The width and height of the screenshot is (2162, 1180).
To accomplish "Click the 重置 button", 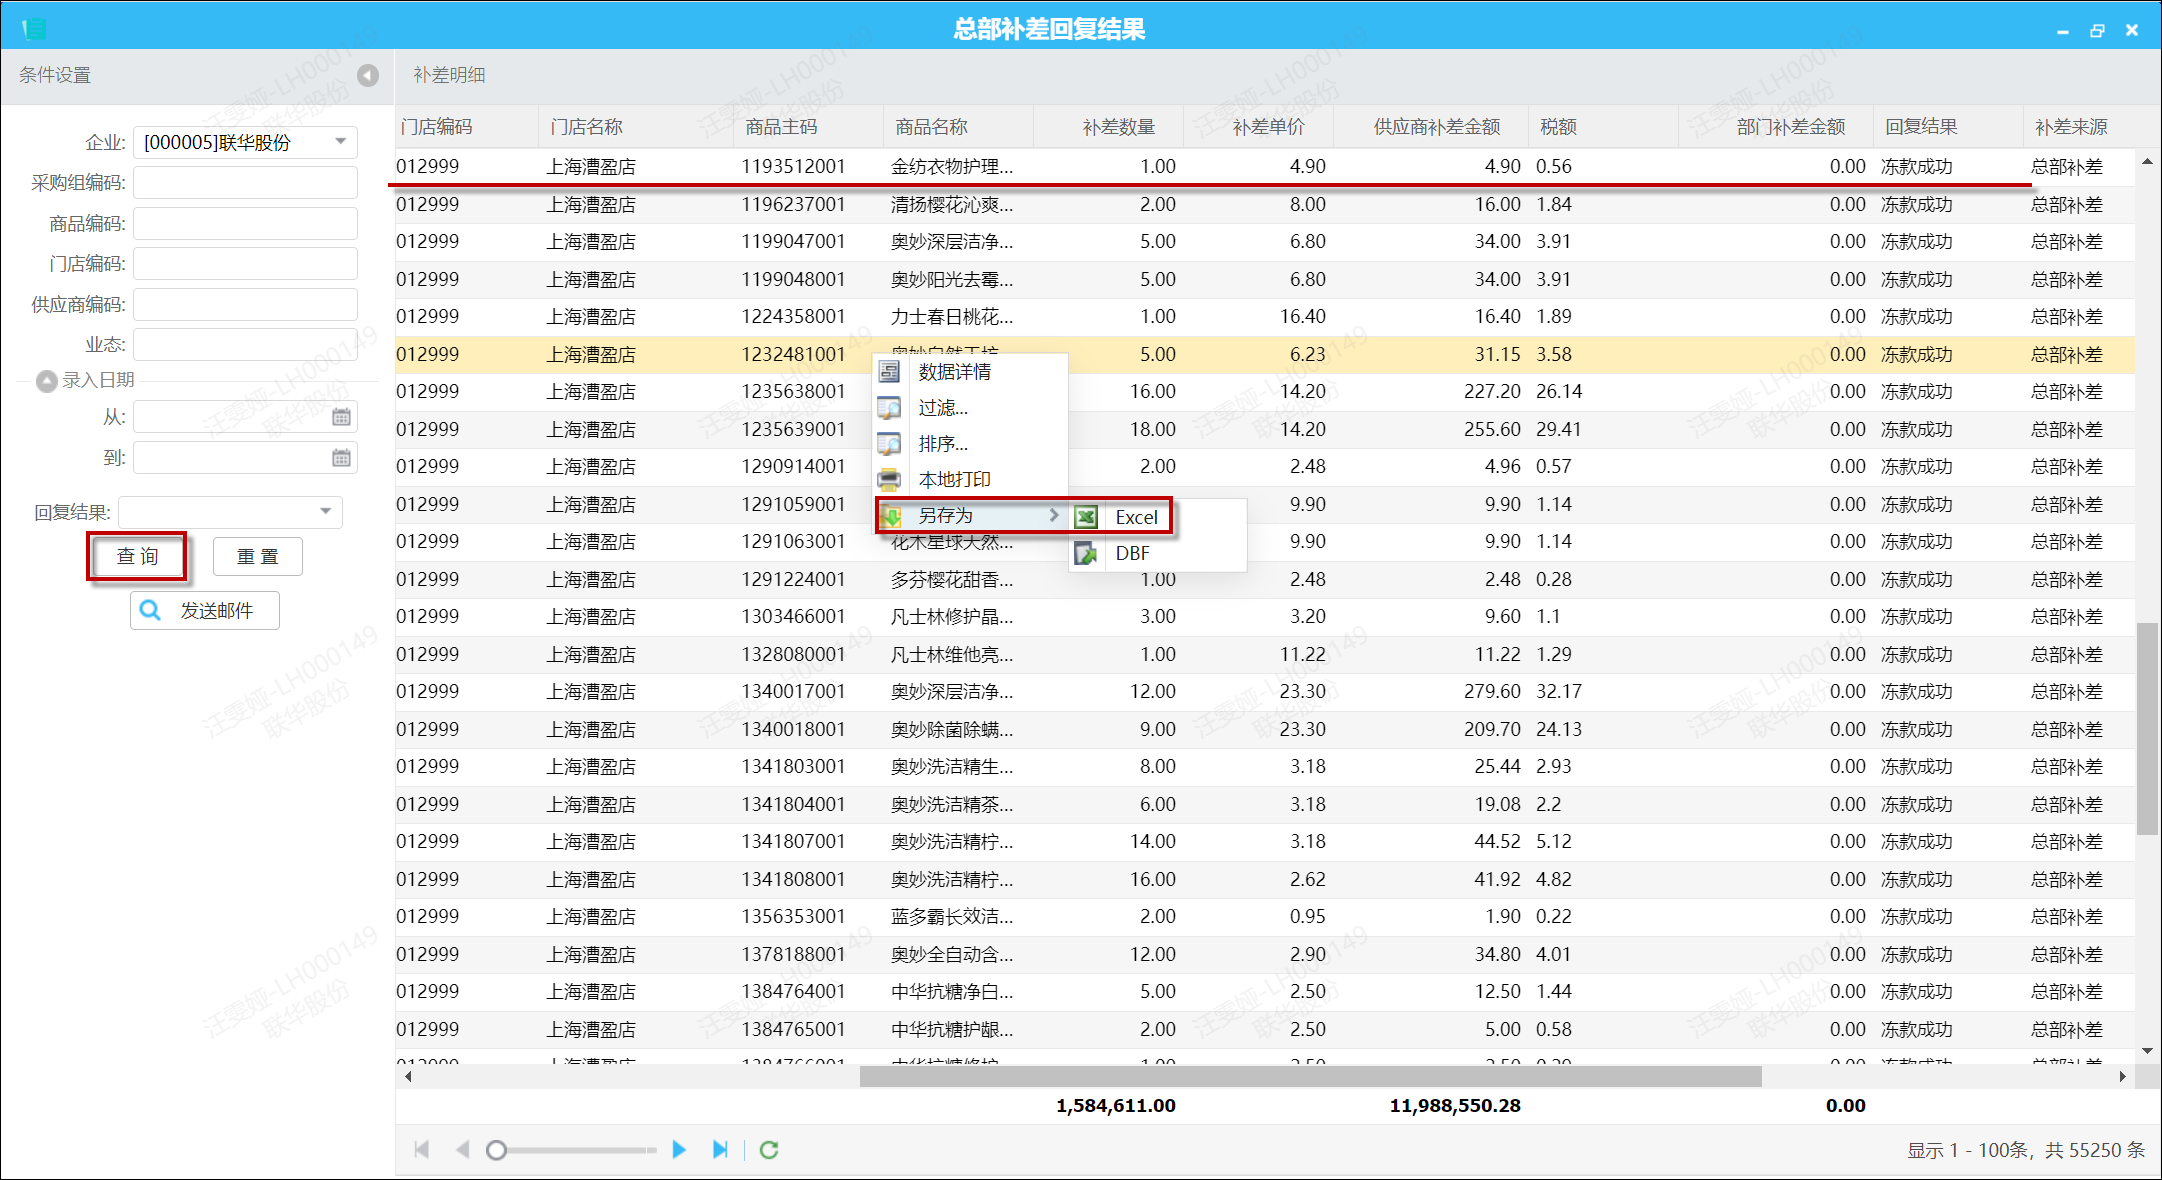I will pyautogui.click(x=257, y=556).
